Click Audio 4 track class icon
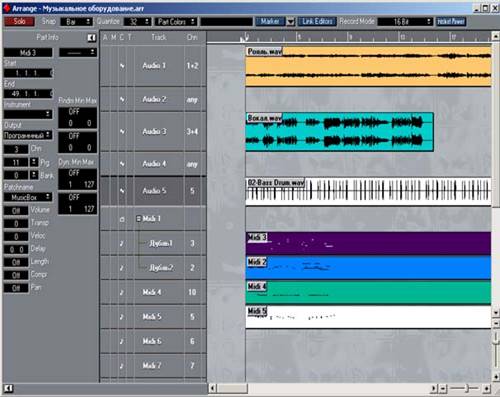 click(122, 164)
